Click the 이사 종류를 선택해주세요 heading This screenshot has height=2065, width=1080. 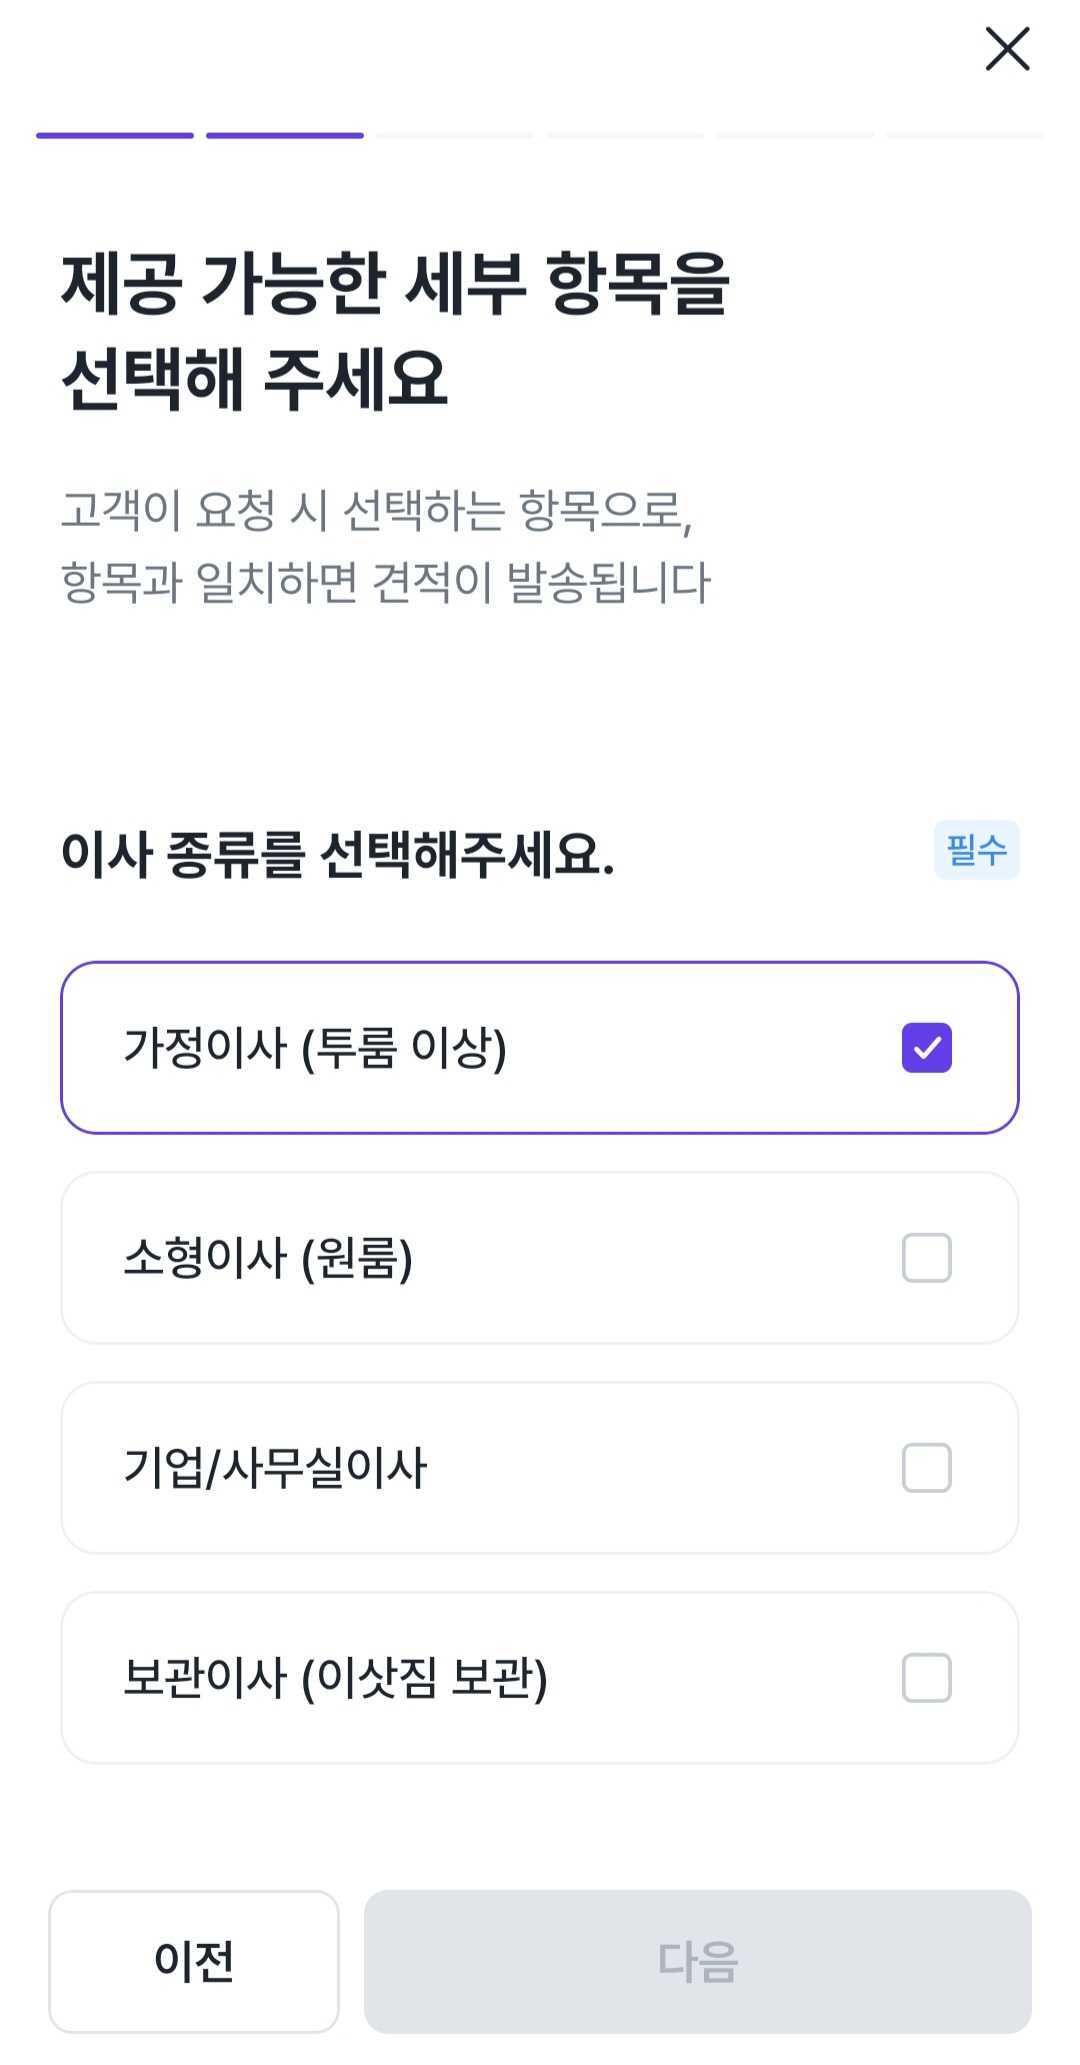pyautogui.click(x=337, y=855)
